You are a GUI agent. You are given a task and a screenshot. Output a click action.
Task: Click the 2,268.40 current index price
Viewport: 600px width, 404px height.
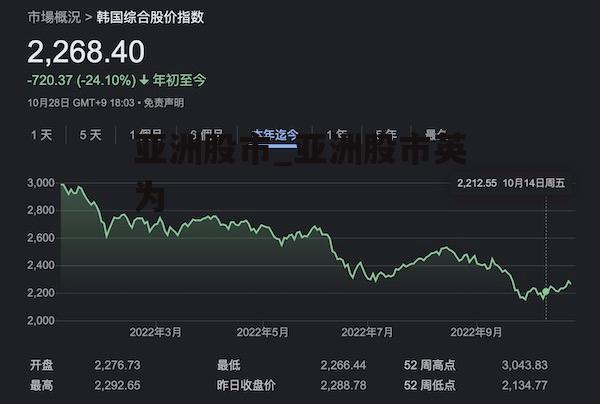[x=86, y=52]
